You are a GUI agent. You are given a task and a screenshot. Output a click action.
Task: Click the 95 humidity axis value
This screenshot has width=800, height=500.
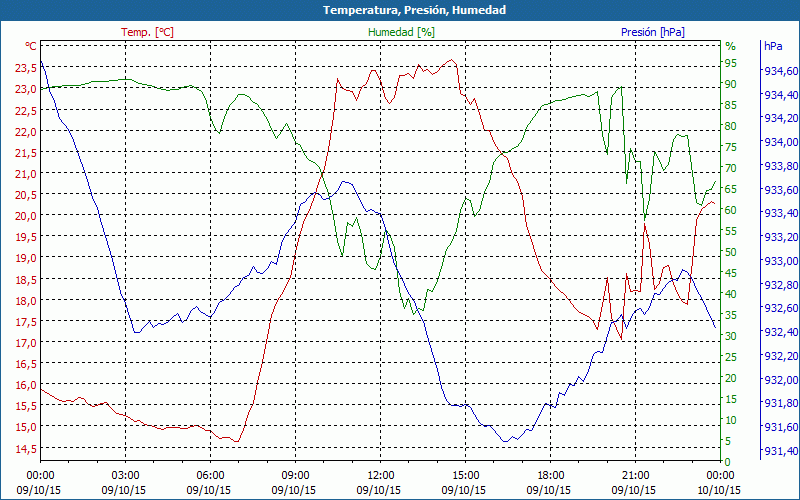731,63
